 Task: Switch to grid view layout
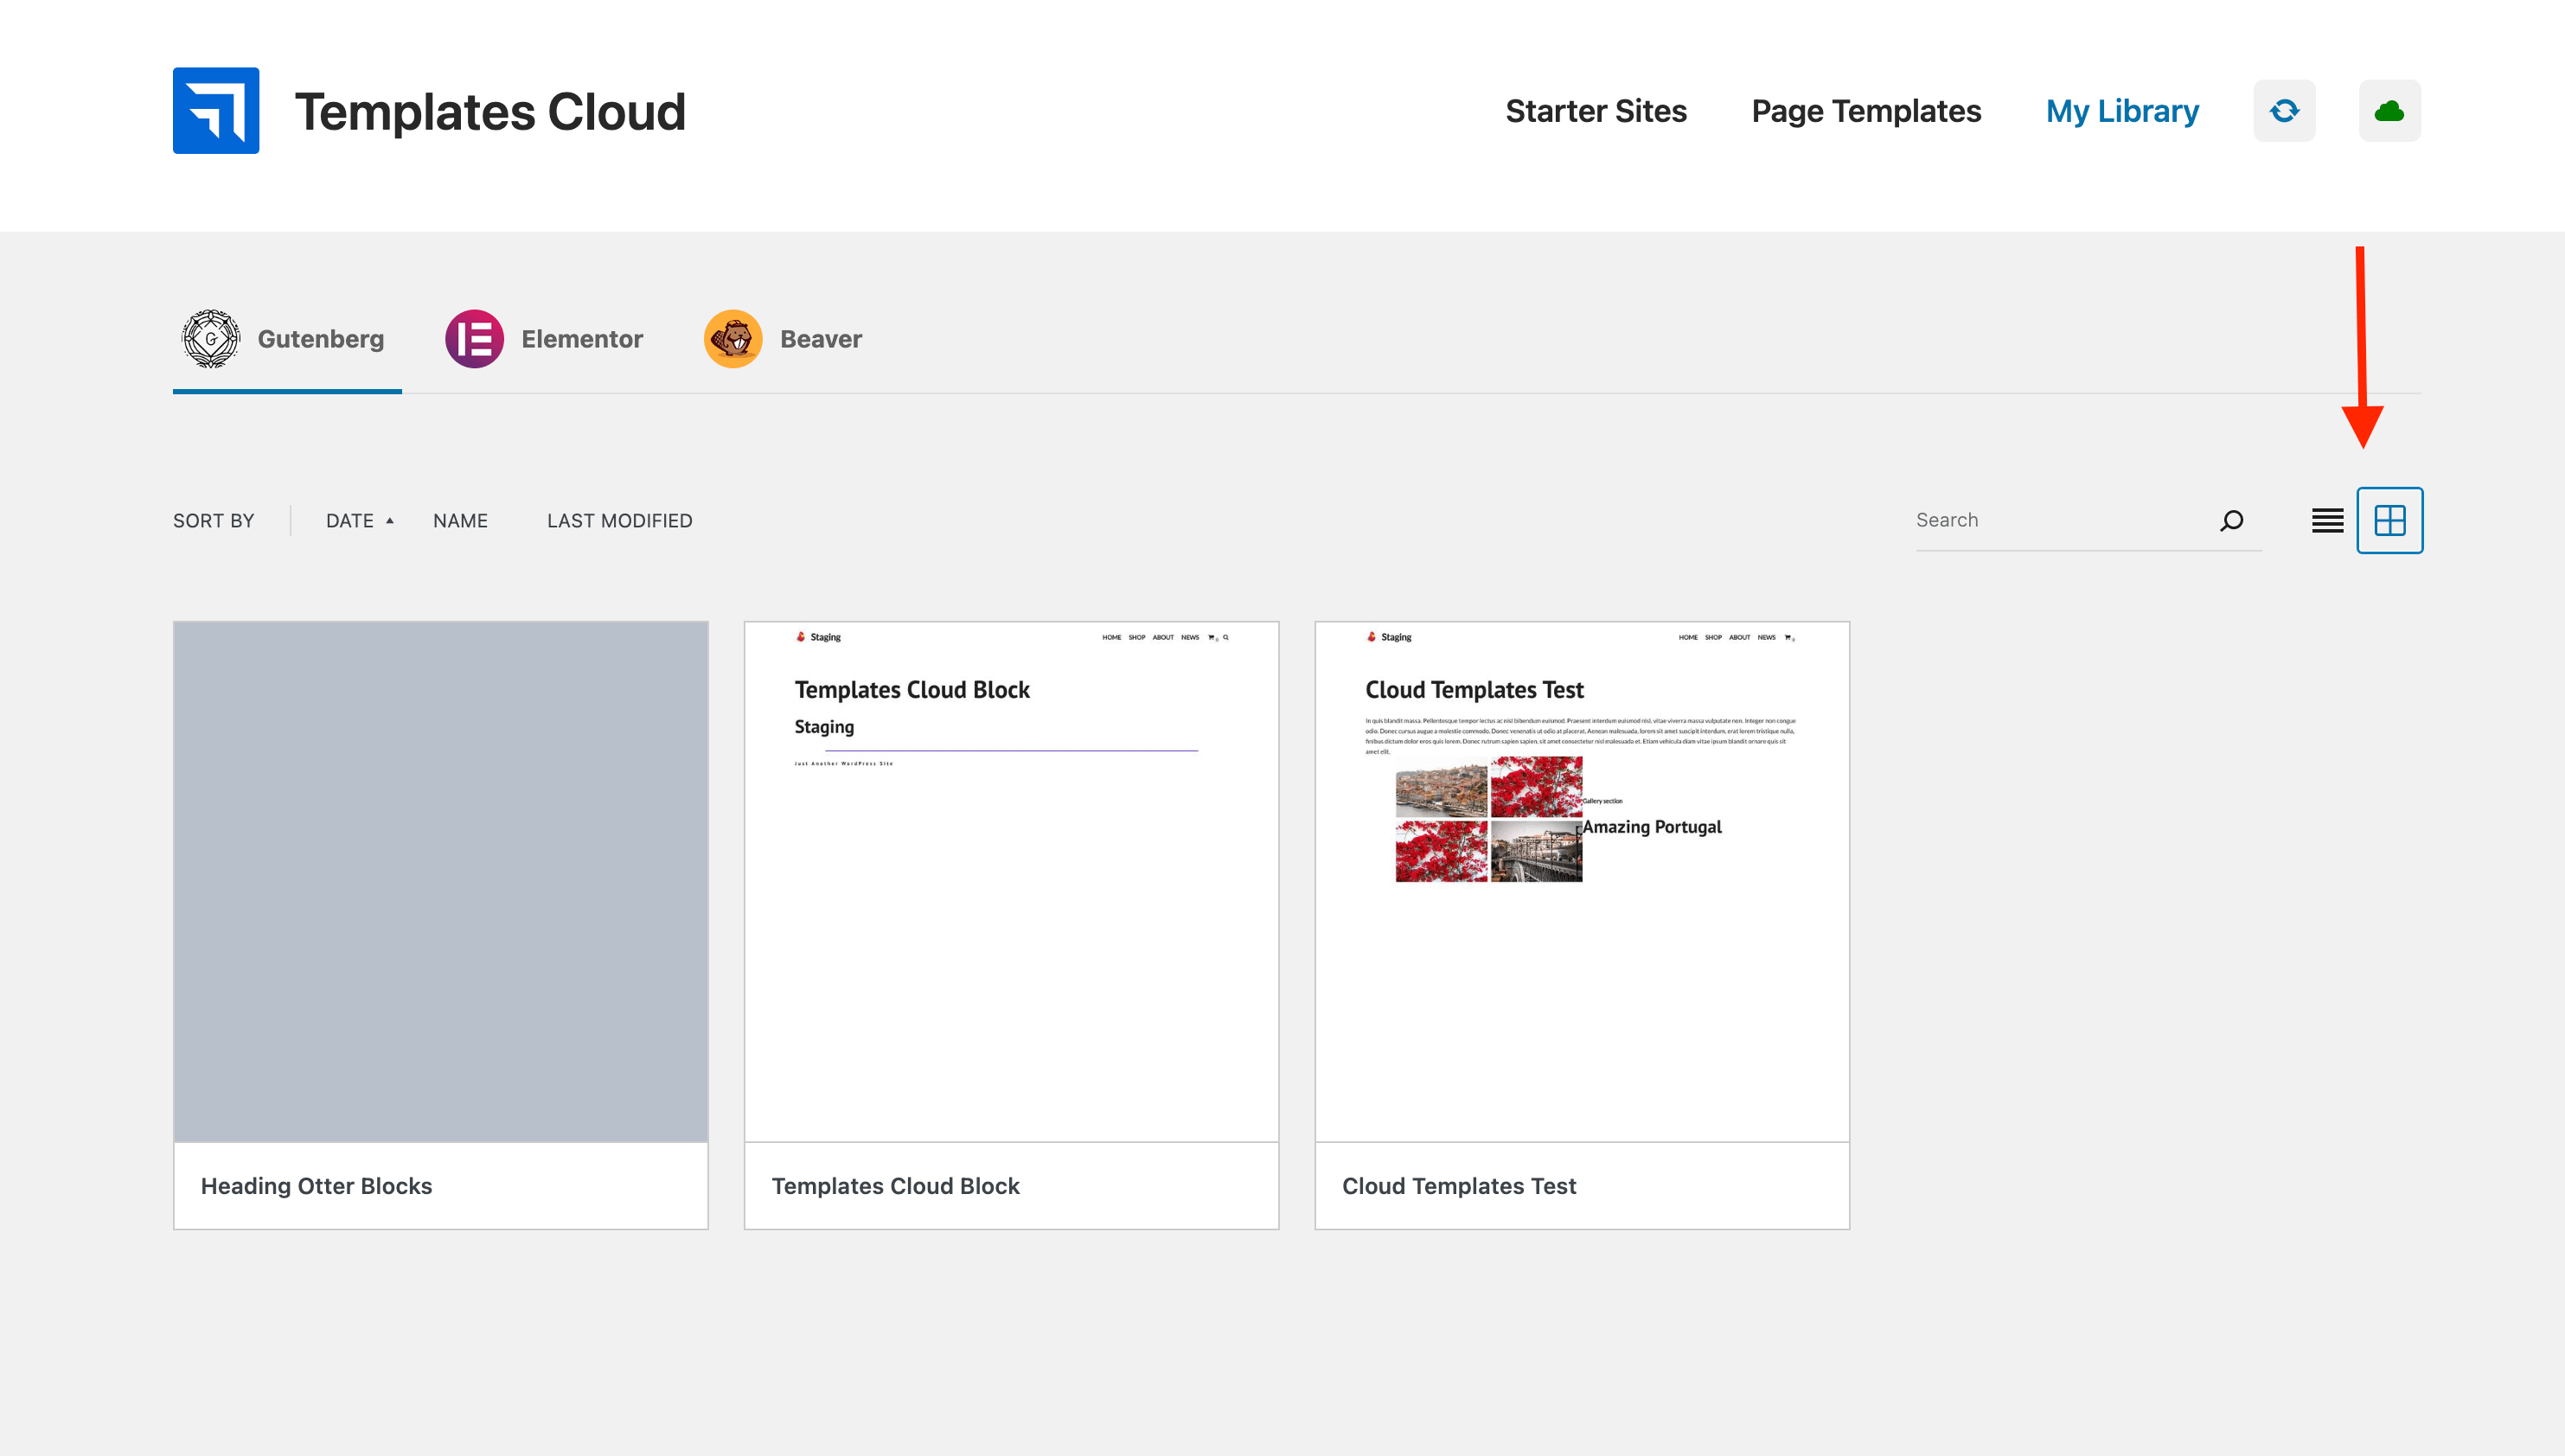pyautogui.click(x=2389, y=520)
